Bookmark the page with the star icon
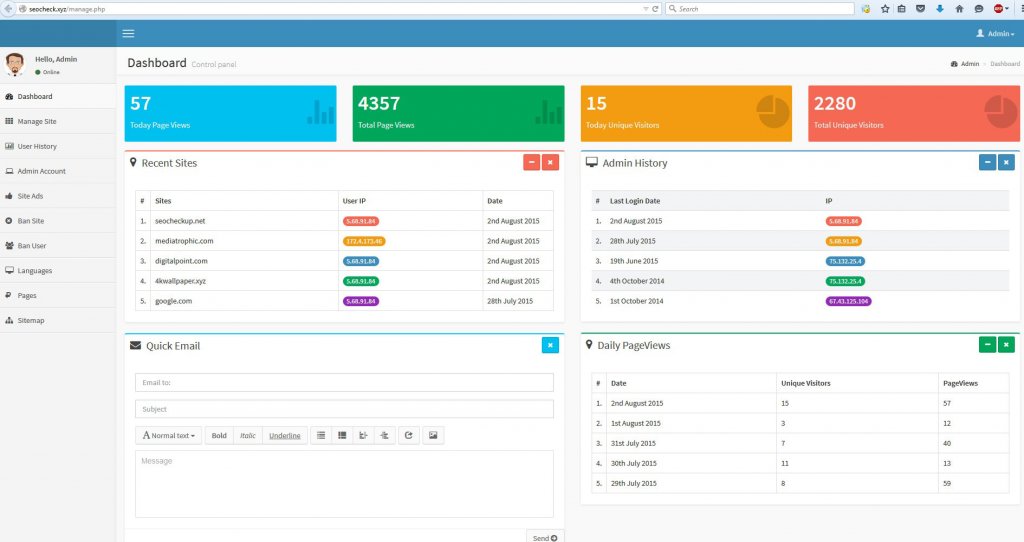This screenshot has width=1024, height=542. [x=884, y=8]
